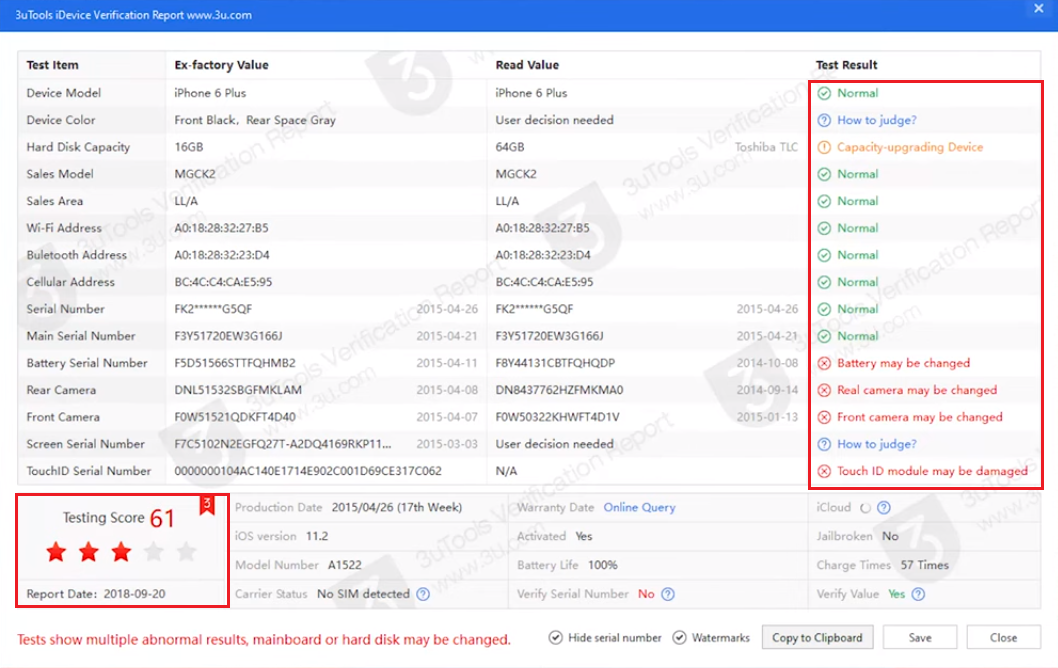This screenshot has height=668, width=1058.
Task: Close the verification report window
Action: tap(1038, 9)
